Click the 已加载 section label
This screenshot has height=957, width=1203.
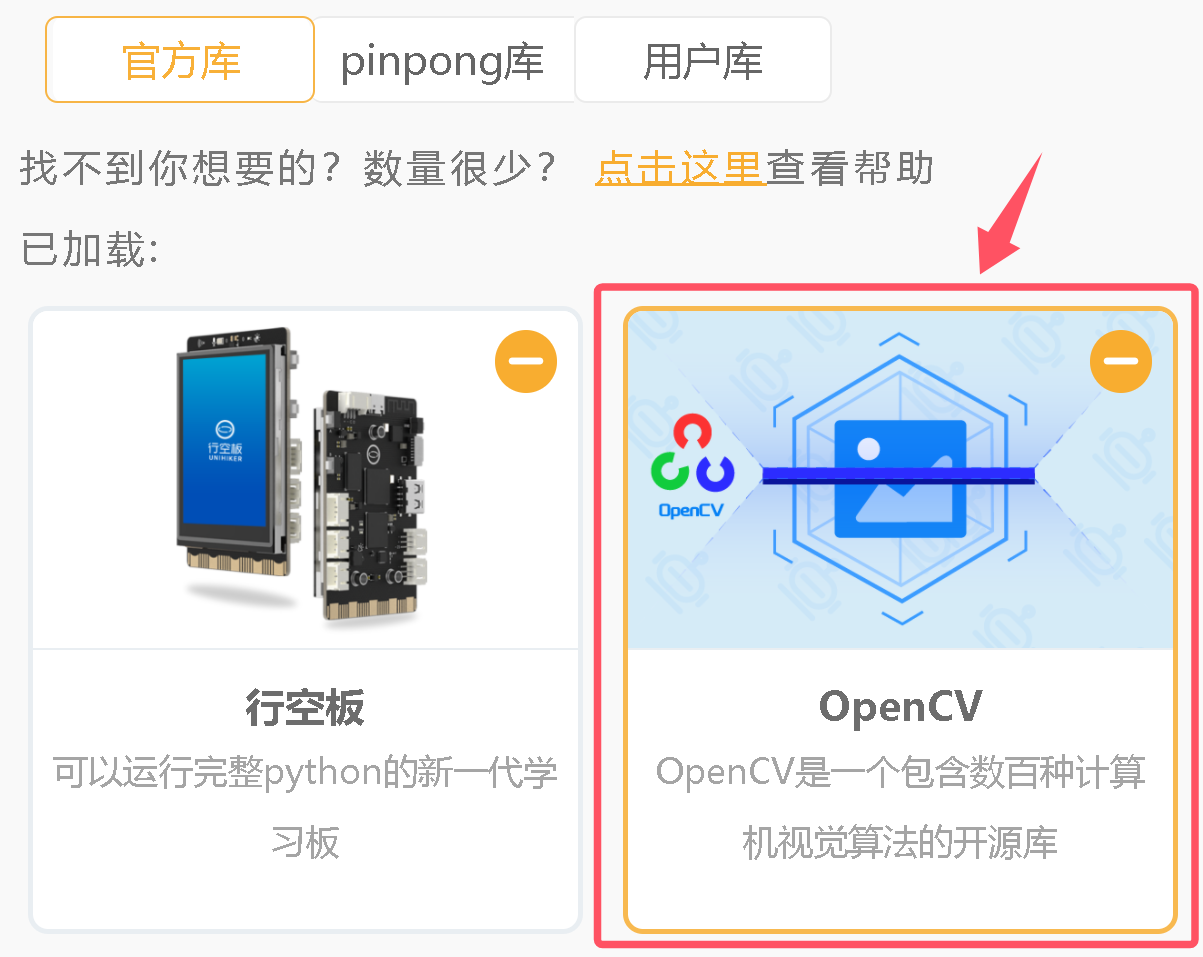(90, 251)
